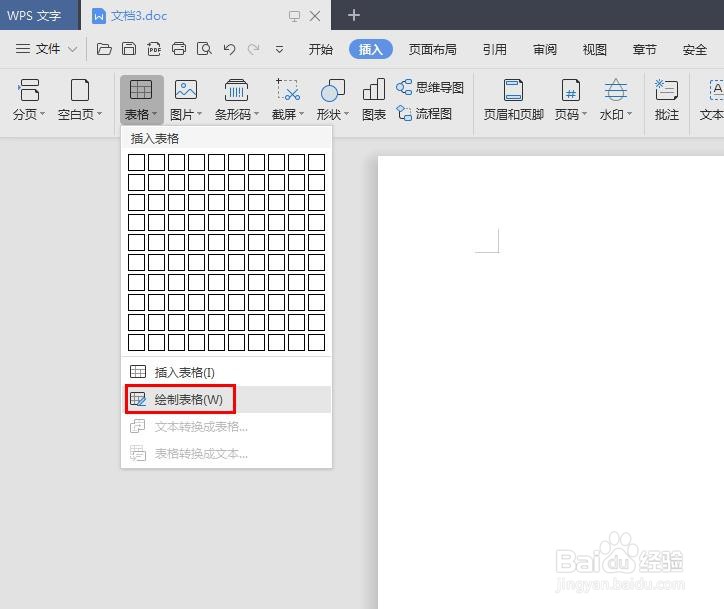This screenshot has width=724, height=609.
Task: Expand the 文件 dropdown chevron
Action: tap(72, 49)
